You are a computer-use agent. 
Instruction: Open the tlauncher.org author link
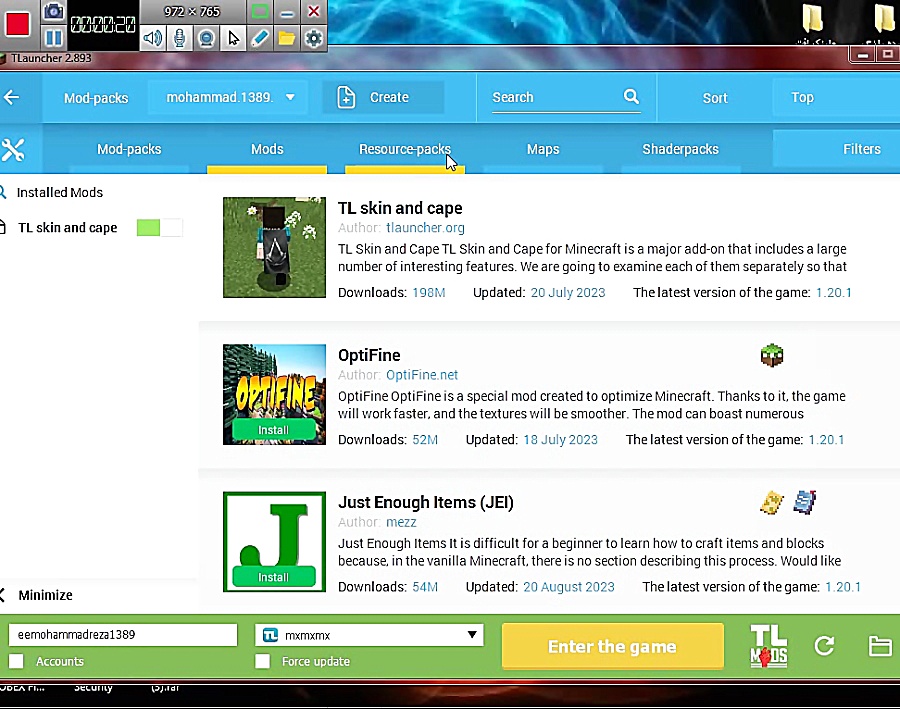pyautogui.click(x=425, y=228)
